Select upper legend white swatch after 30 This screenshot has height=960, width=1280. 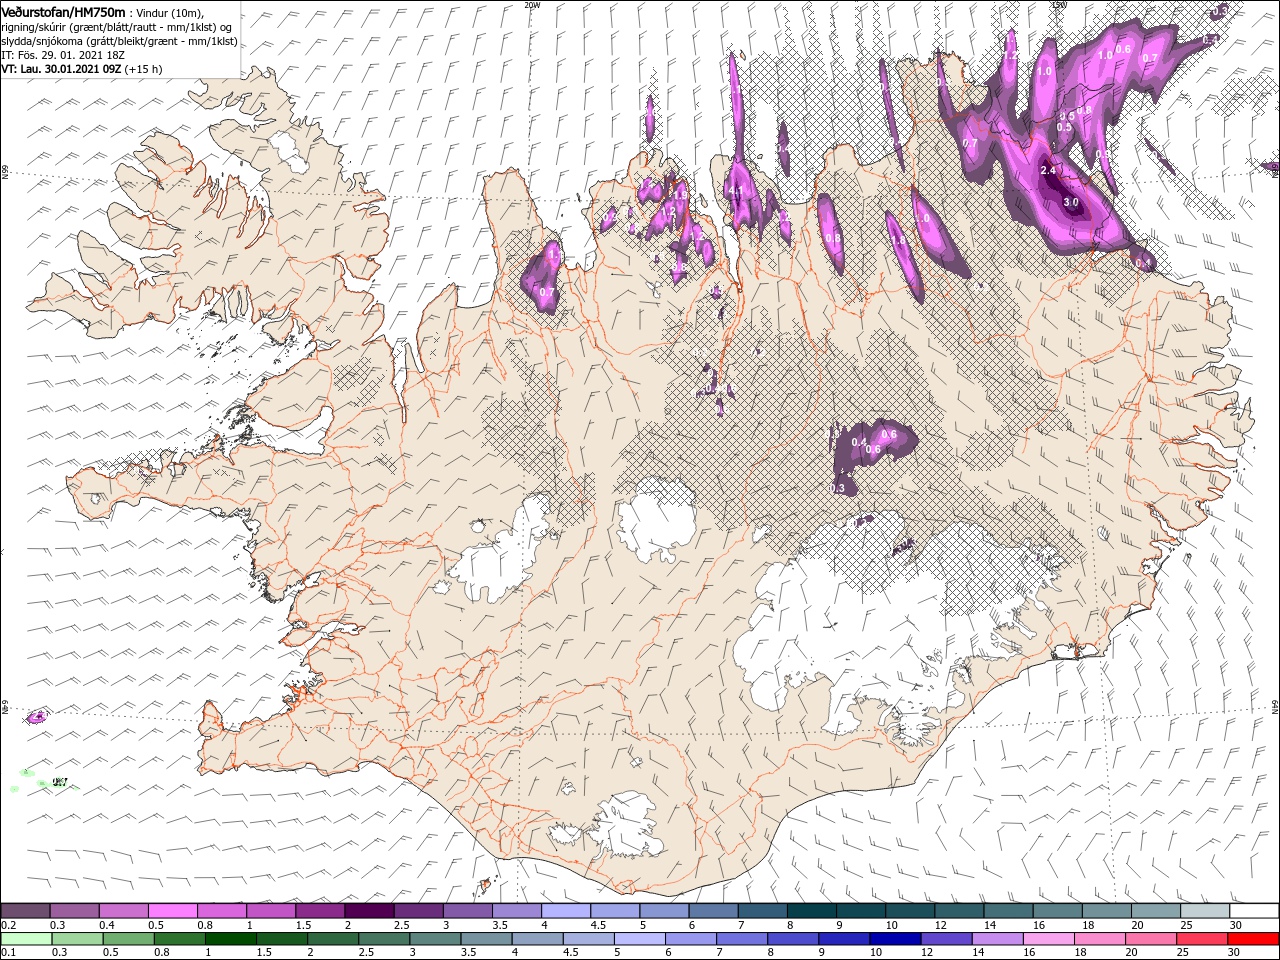click(x=1255, y=910)
